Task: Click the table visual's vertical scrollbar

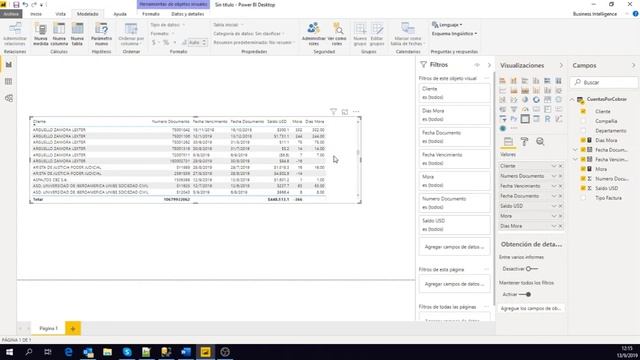Action: pos(358,158)
